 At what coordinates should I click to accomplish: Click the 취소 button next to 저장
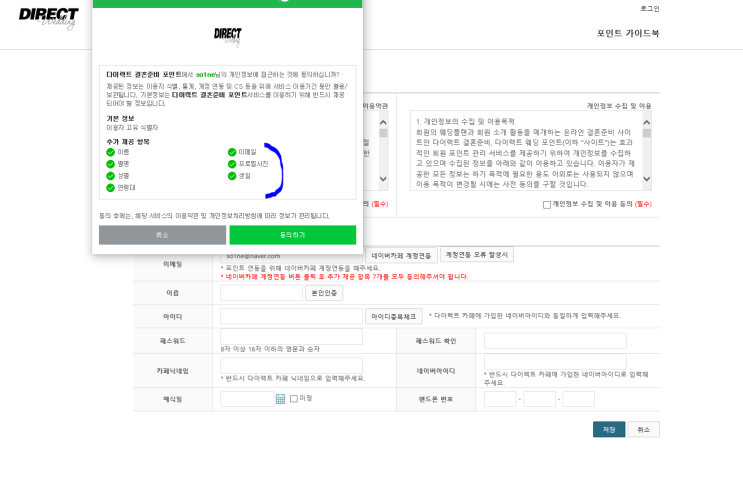[643, 429]
